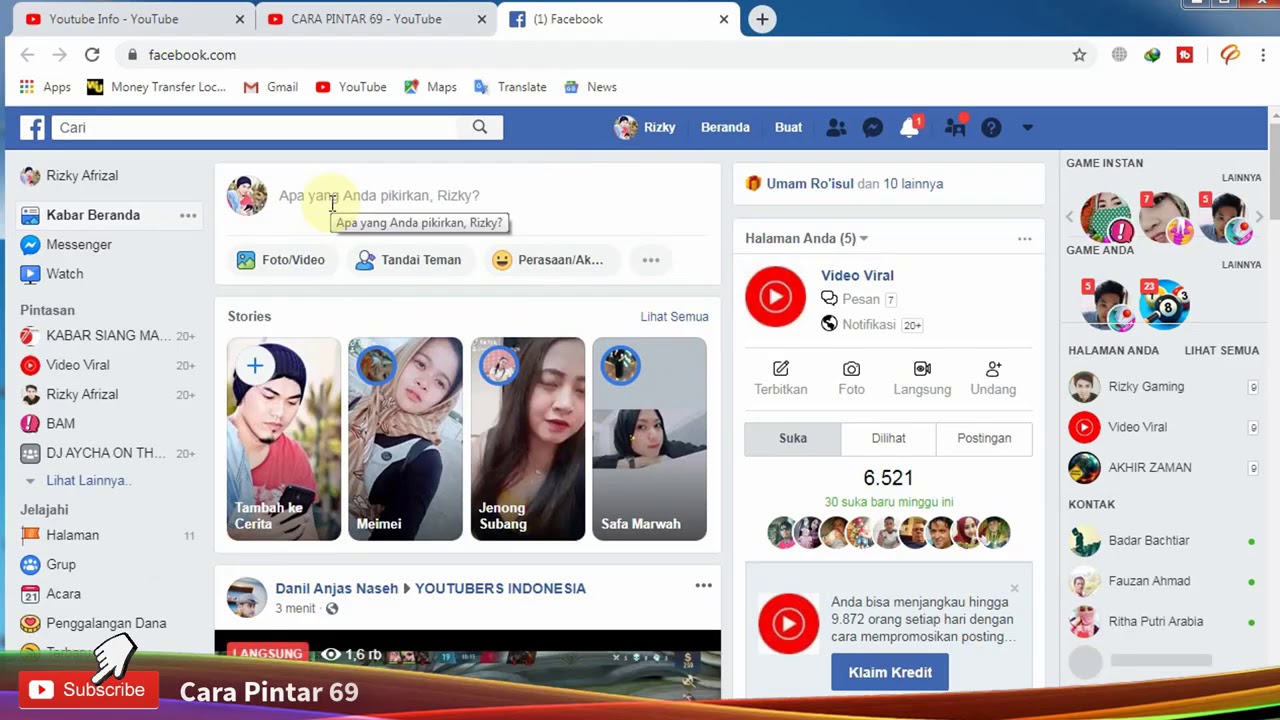Open a new Chrome tab with plus button
This screenshot has width=1280, height=720.
(762, 19)
